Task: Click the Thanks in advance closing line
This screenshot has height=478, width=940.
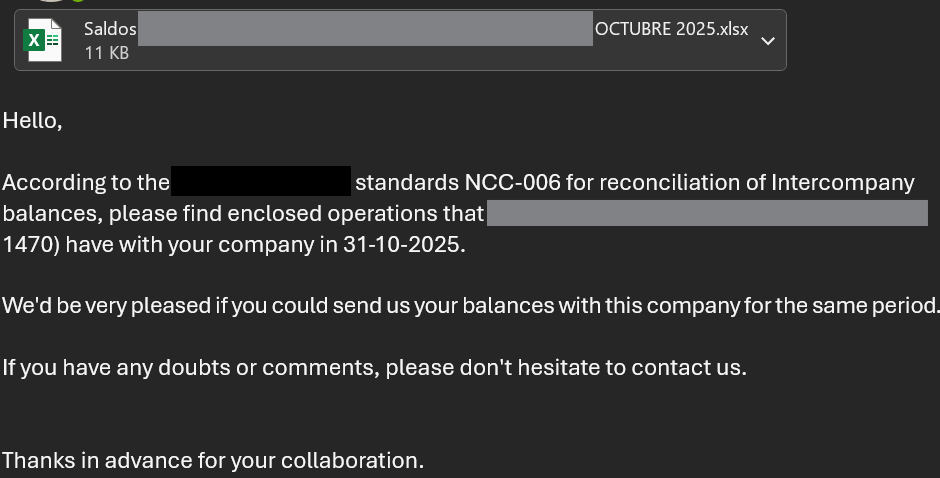Action: click(x=212, y=460)
